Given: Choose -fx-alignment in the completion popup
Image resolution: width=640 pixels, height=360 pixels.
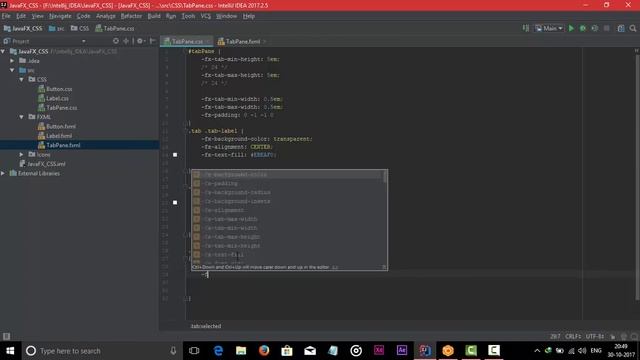Looking at the screenshot, I should coord(287,210).
